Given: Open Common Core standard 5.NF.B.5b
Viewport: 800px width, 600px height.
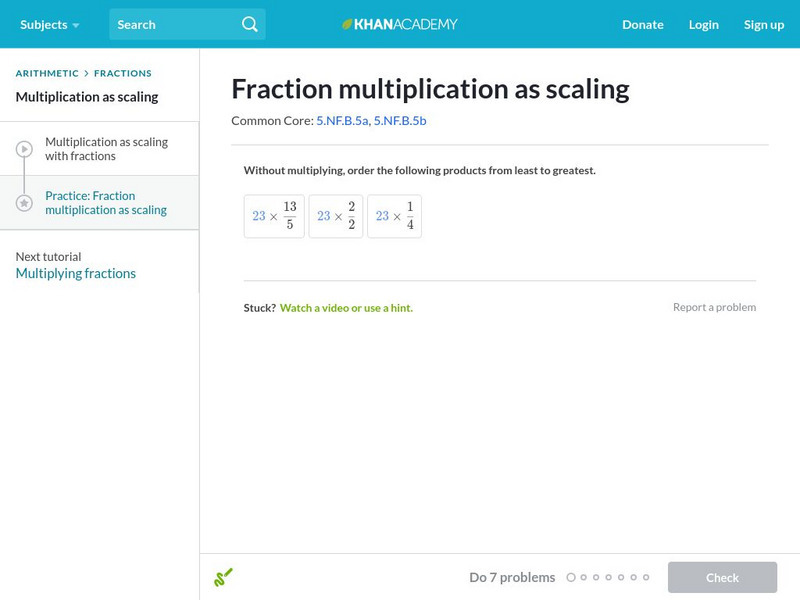Looking at the screenshot, I should pyautogui.click(x=400, y=120).
